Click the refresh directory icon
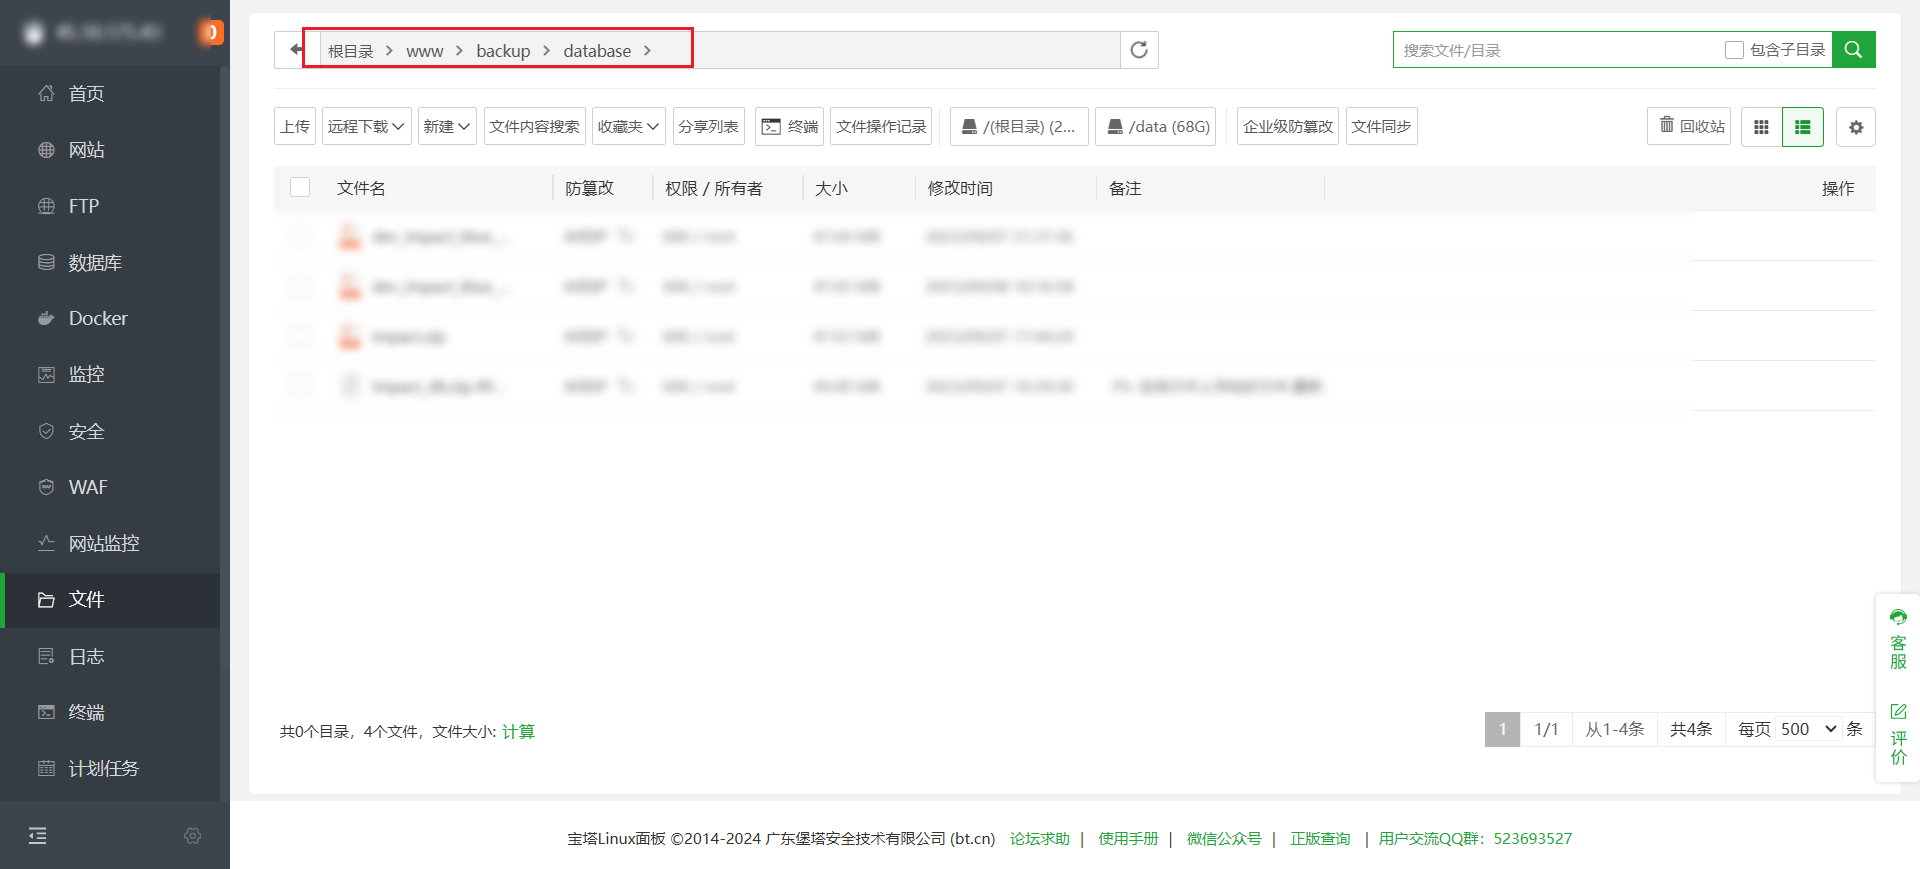 tap(1139, 50)
